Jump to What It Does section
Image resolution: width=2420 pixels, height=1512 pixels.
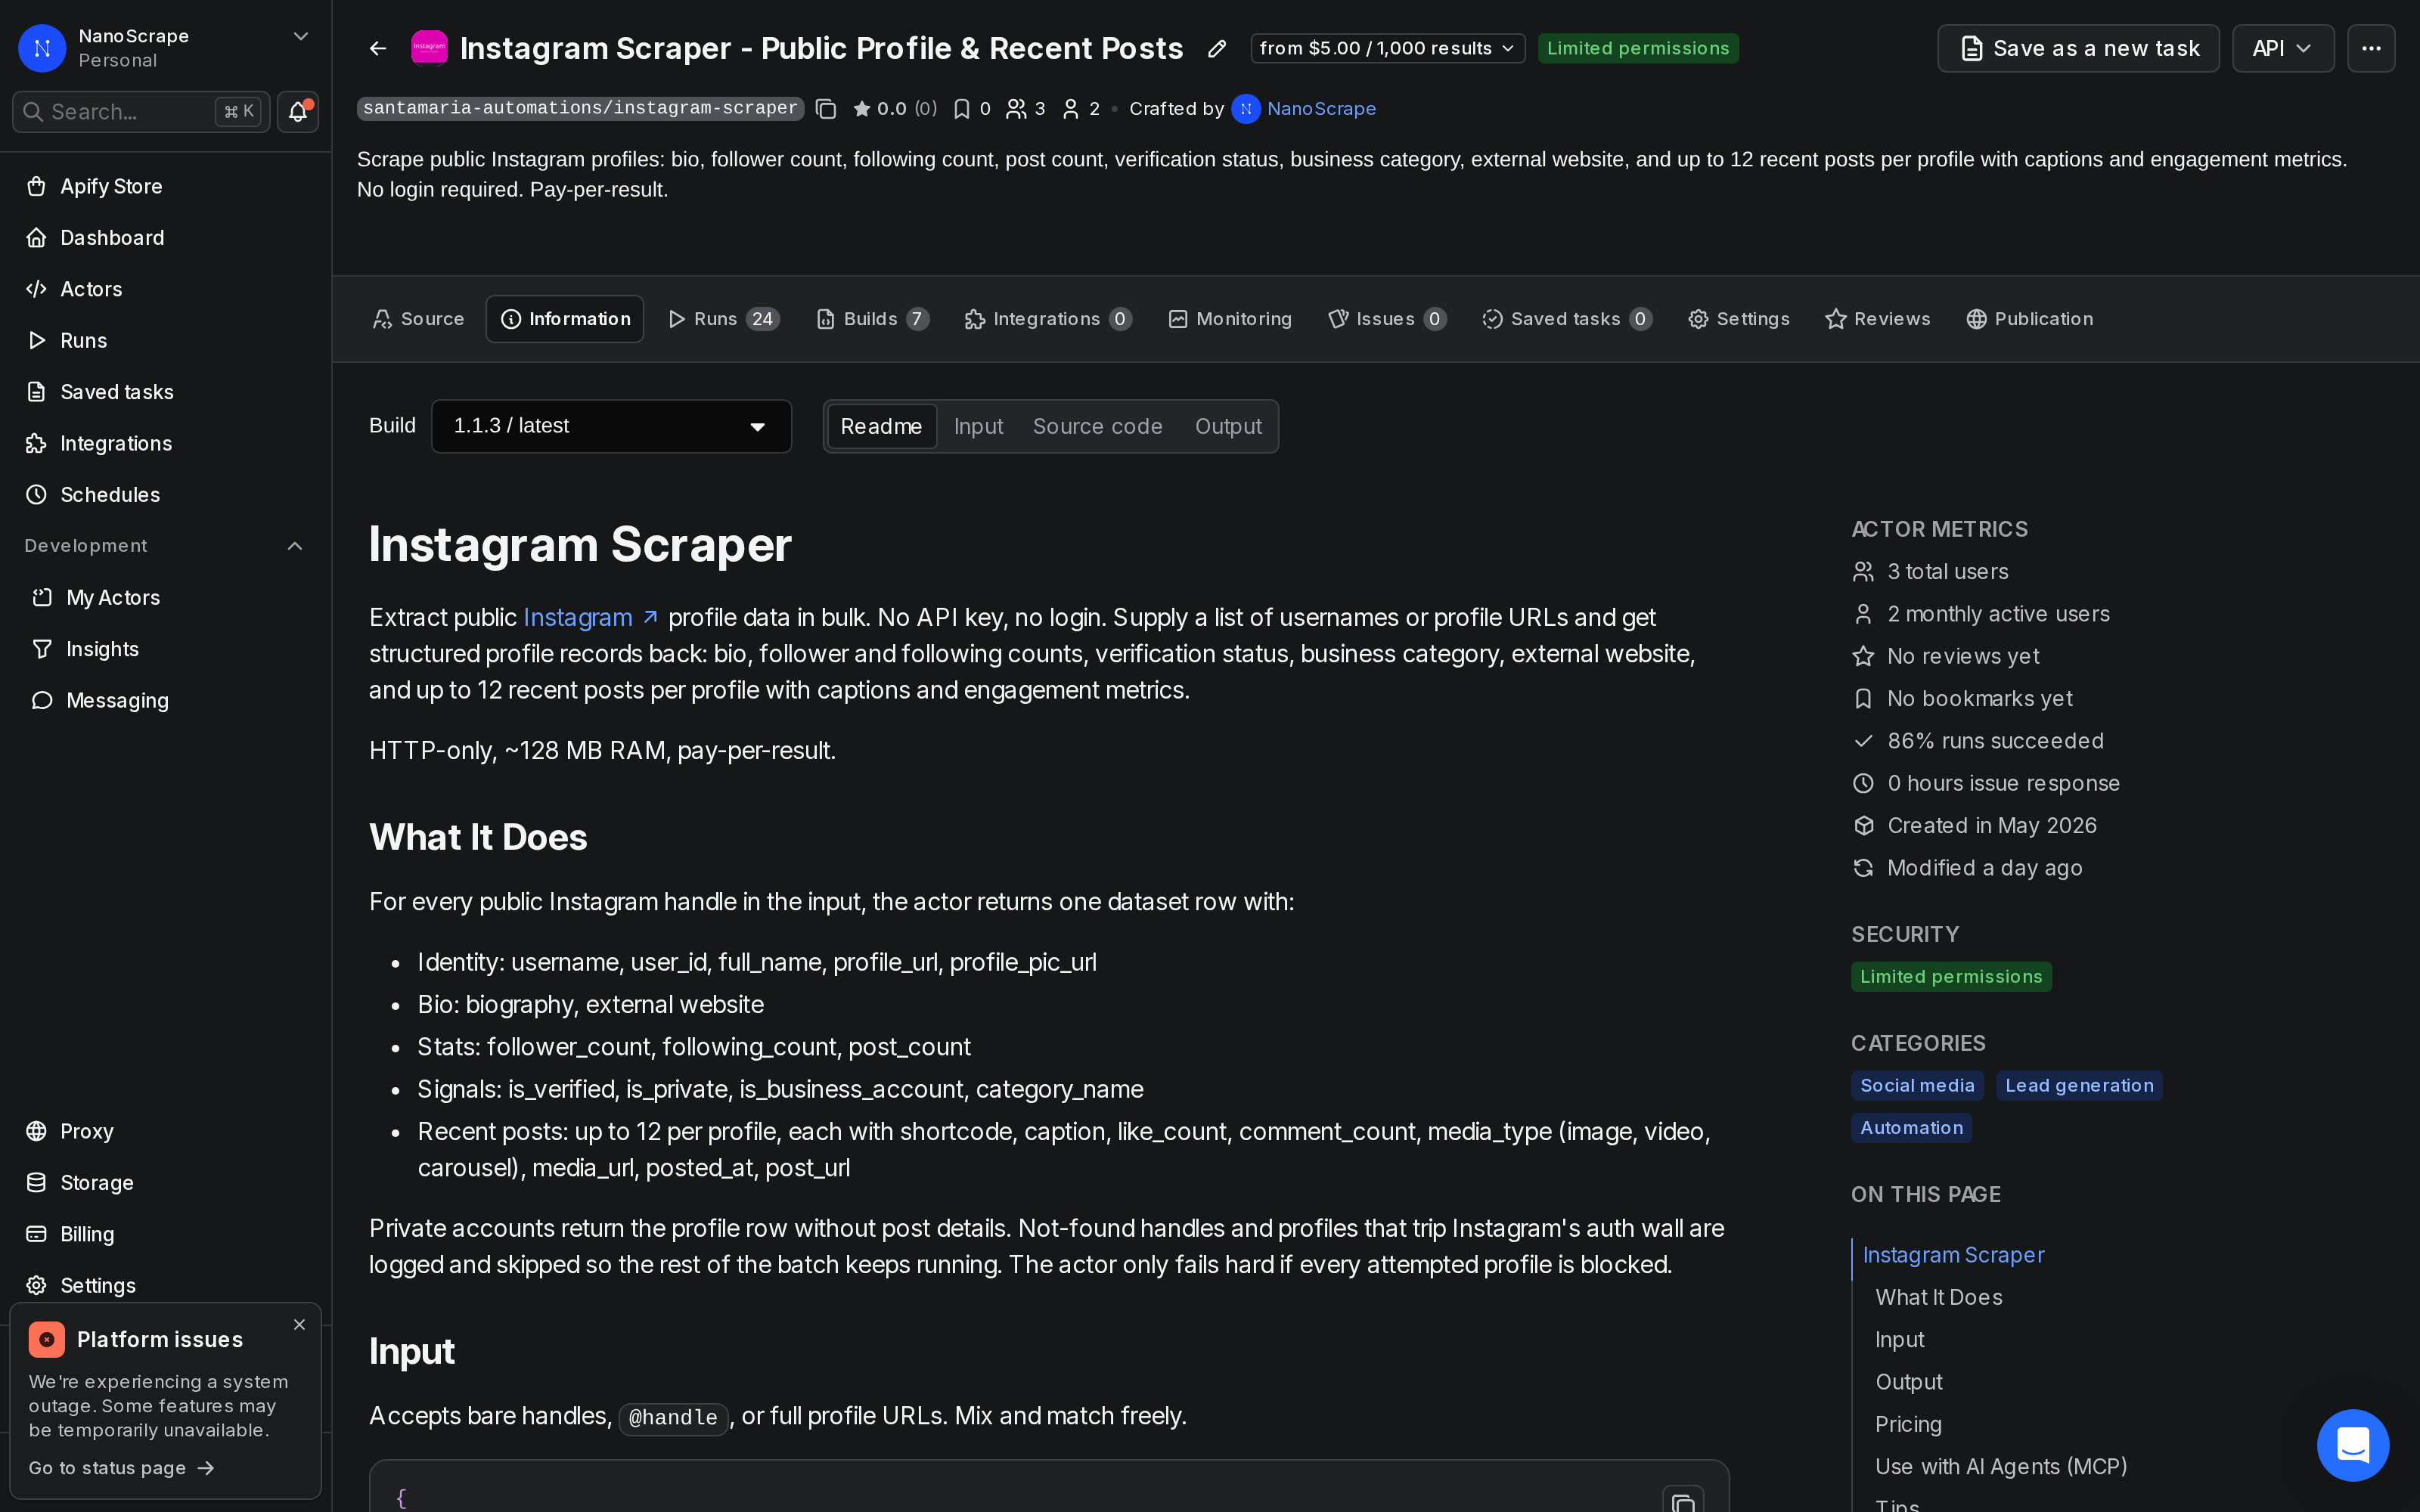point(1939,1297)
